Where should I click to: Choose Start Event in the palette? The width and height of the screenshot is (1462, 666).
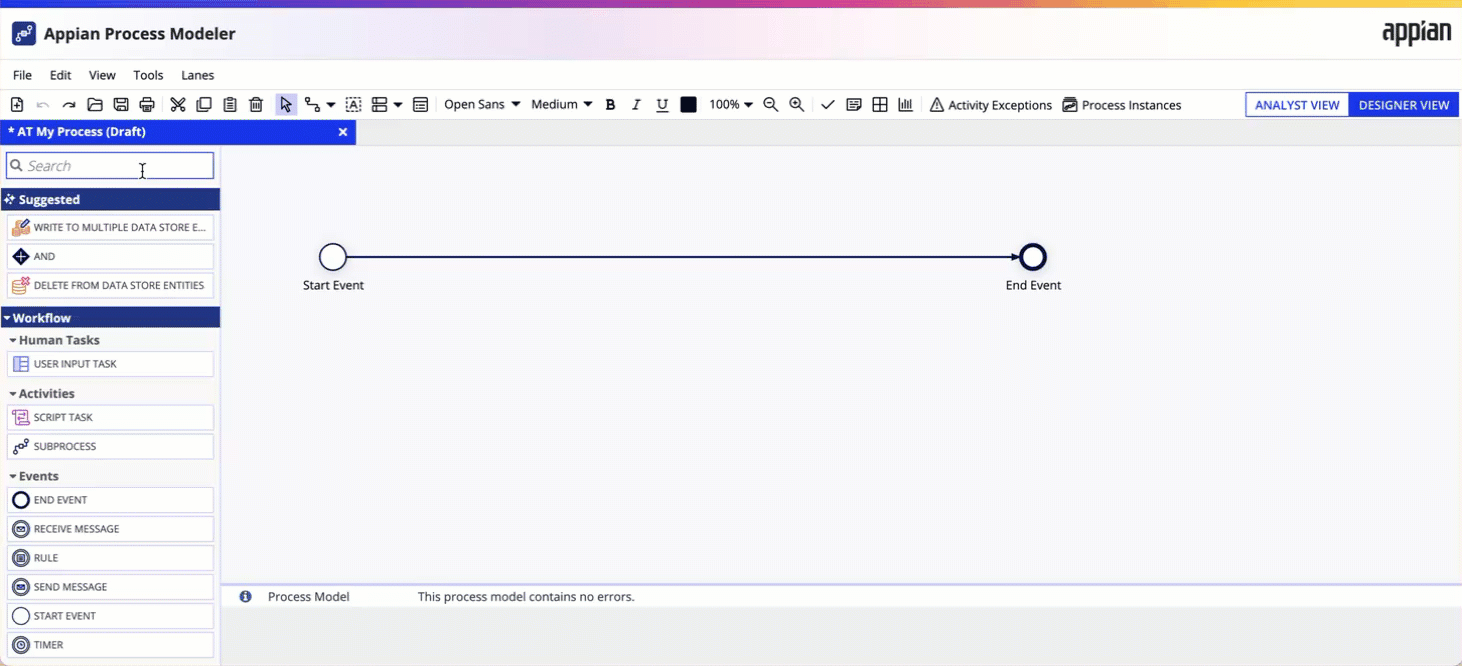click(110, 616)
